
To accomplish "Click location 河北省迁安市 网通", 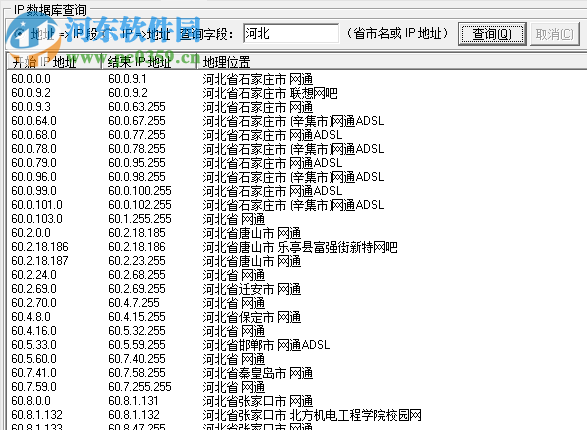I will click(252, 289).
